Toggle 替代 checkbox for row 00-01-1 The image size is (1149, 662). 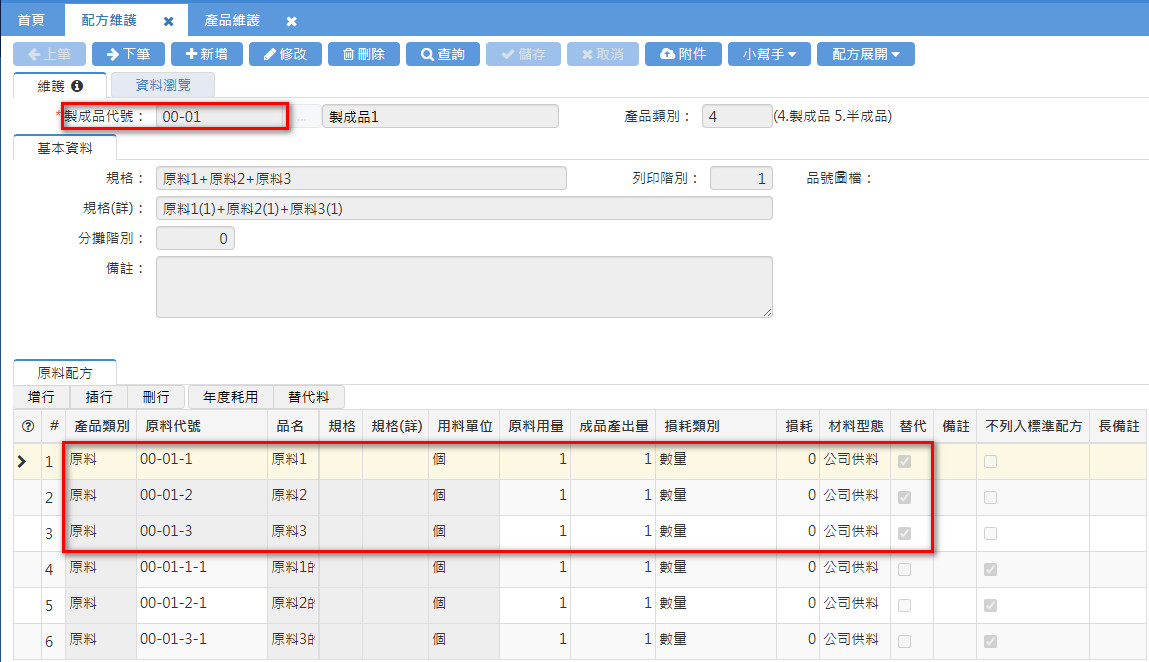[x=905, y=462]
